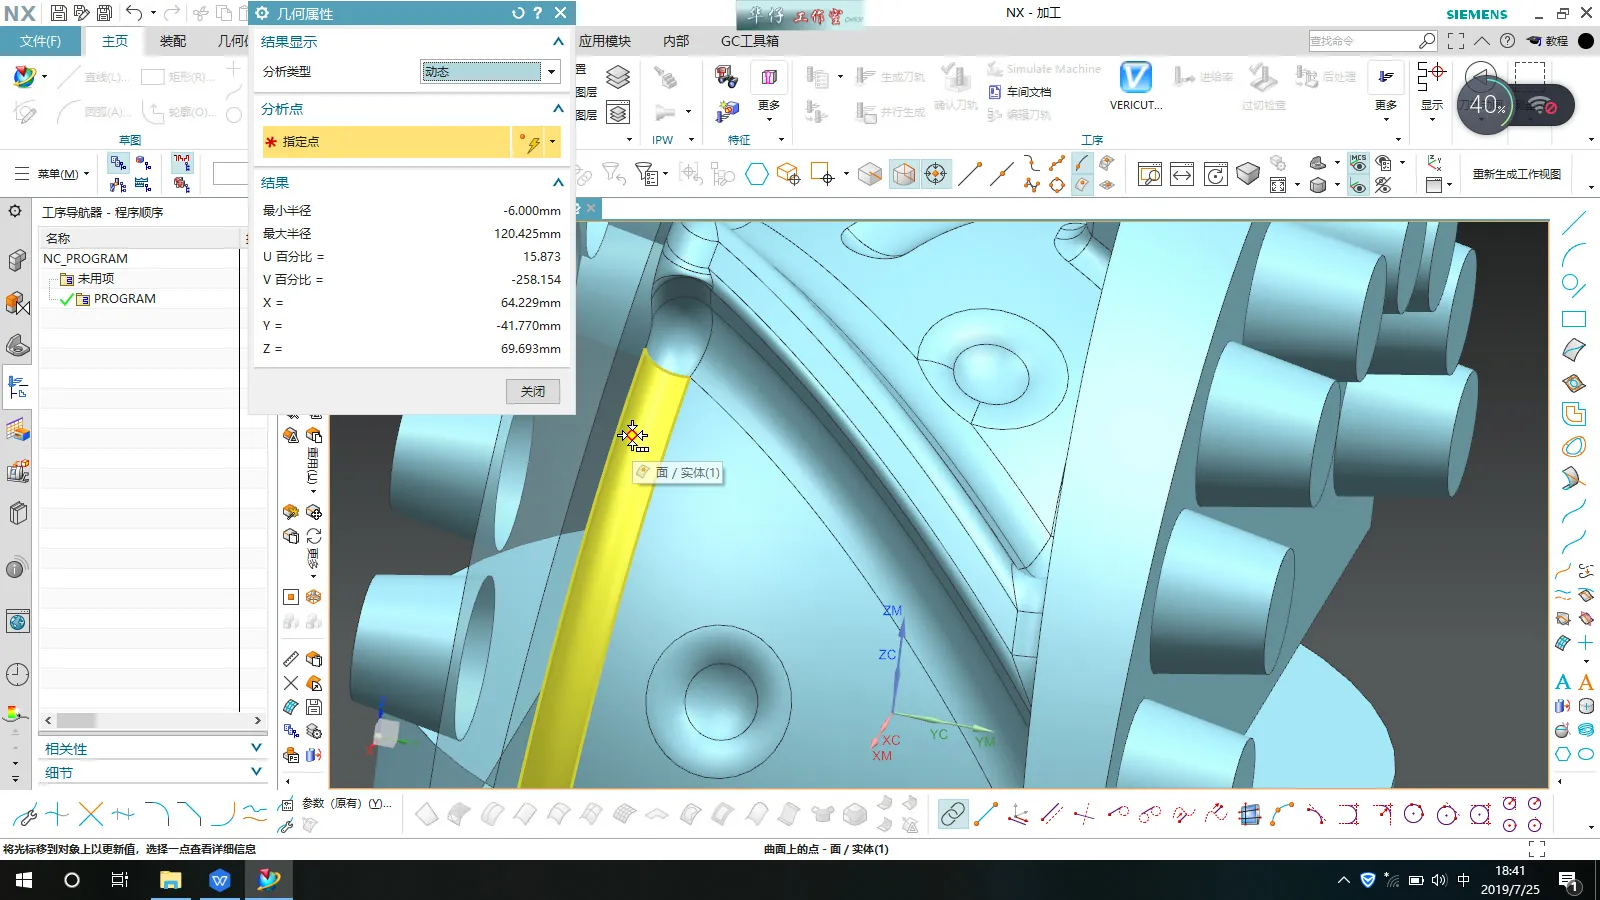Viewport: 1600px width, 900px height.
Task: Click the dialog reset arrow icon
Action: coord(518,13)
